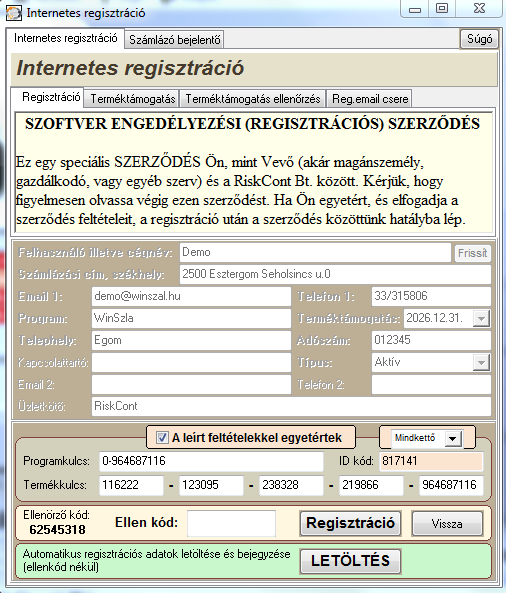
Task: Click the Regisztráció button
Action: tap(350, 523)
